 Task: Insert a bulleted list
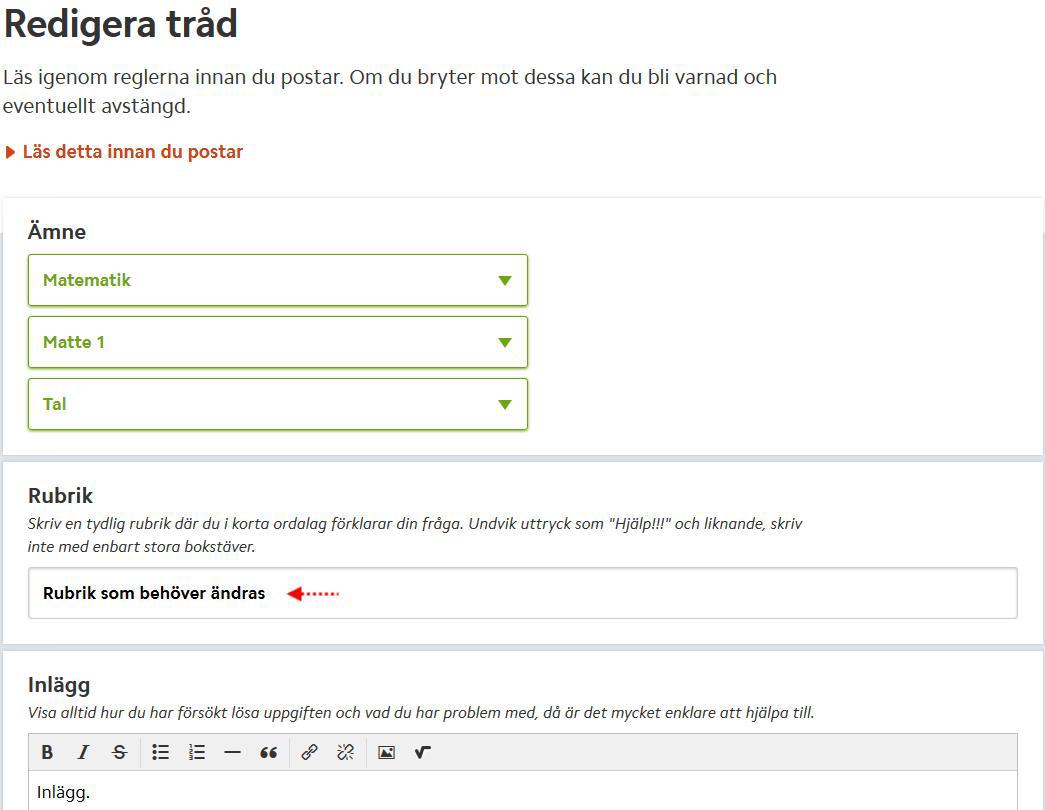point(161,752)
